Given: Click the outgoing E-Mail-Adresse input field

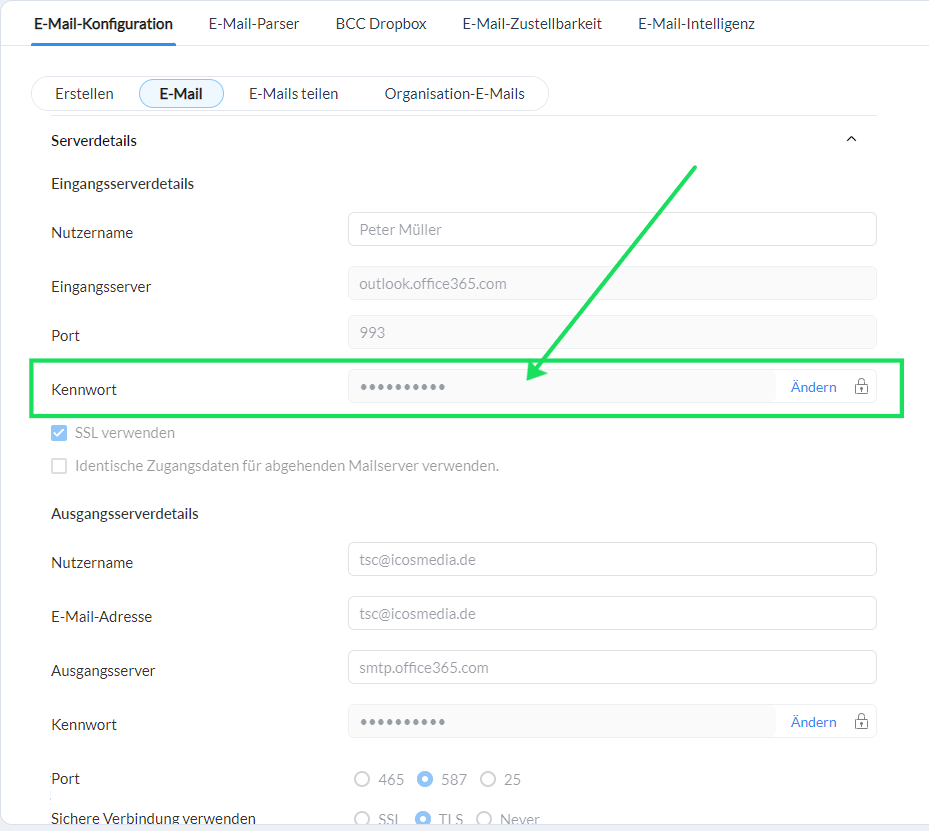Looking at the screenshot, I should point(612,614).
